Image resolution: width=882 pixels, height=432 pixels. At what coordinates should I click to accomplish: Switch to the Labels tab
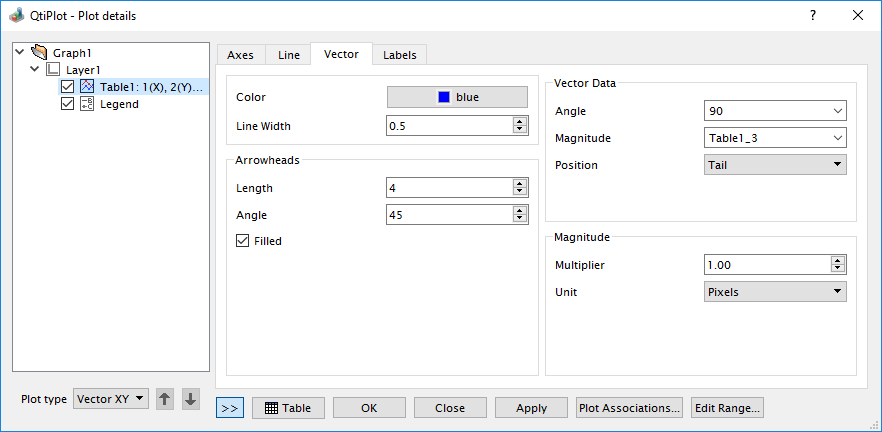pos(400,55)
